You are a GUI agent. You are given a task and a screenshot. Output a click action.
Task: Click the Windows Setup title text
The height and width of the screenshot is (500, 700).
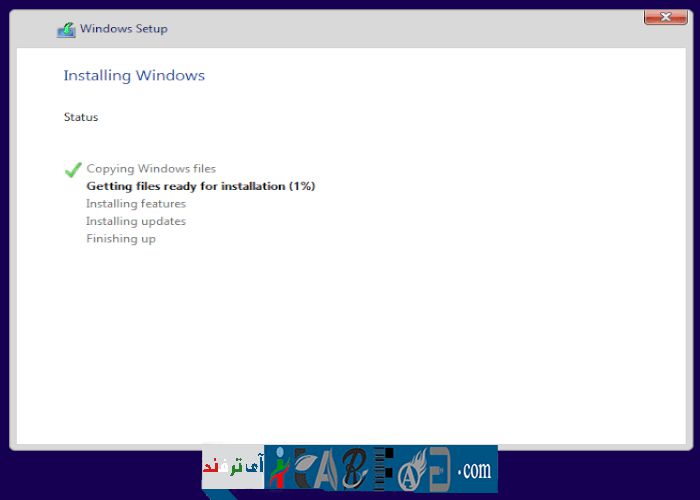coord(124,29)
